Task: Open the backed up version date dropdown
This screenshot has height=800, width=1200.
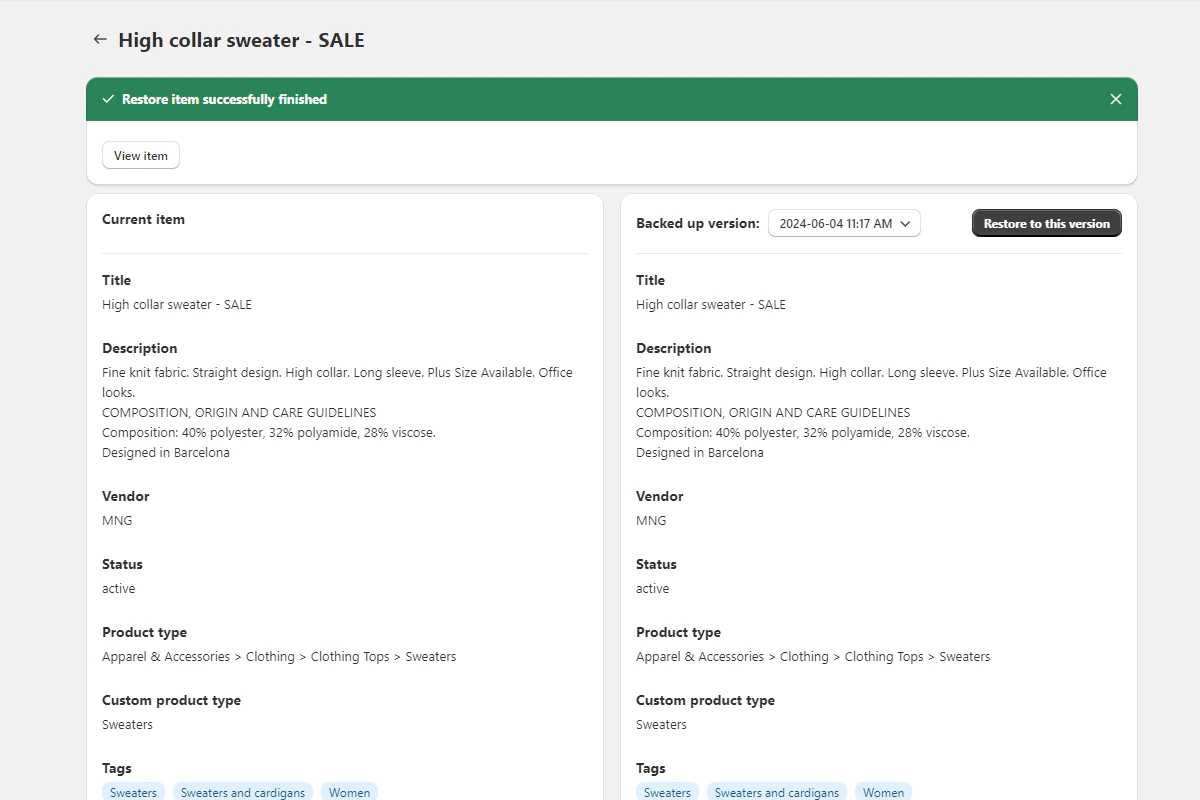Action: 844,224
